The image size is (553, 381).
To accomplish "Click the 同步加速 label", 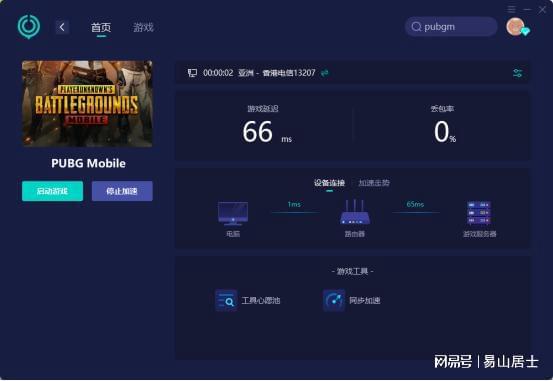I will pyautogui.click(x=365, y=301).
